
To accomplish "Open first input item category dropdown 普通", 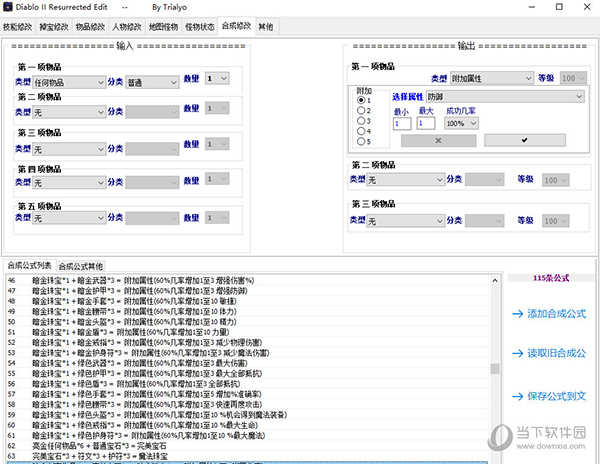I will [152, 82].
